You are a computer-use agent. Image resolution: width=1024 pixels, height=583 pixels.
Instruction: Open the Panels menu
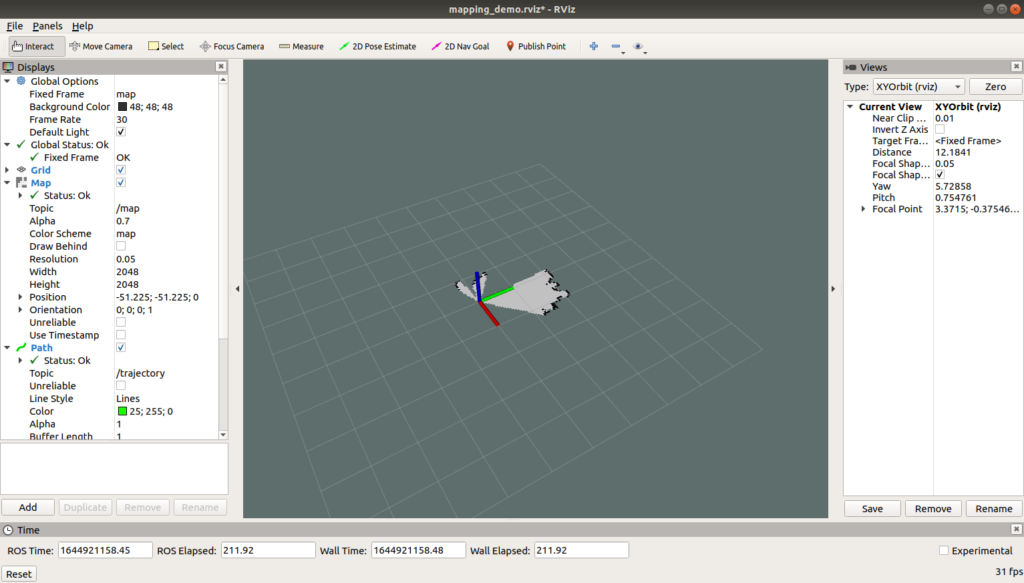(x=47, y=26)
